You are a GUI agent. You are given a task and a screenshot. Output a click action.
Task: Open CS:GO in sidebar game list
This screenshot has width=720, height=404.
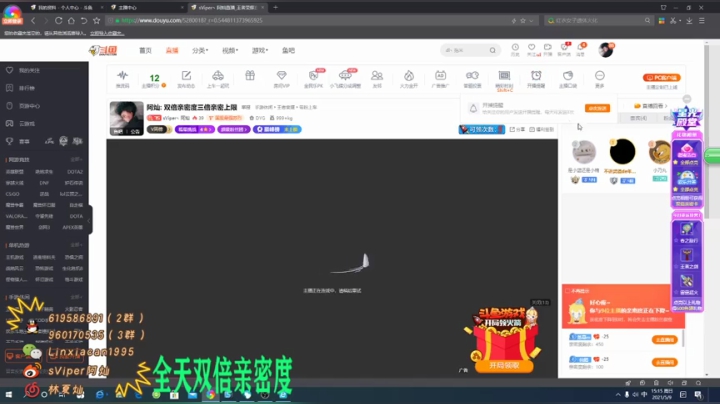tap(12, 194)
